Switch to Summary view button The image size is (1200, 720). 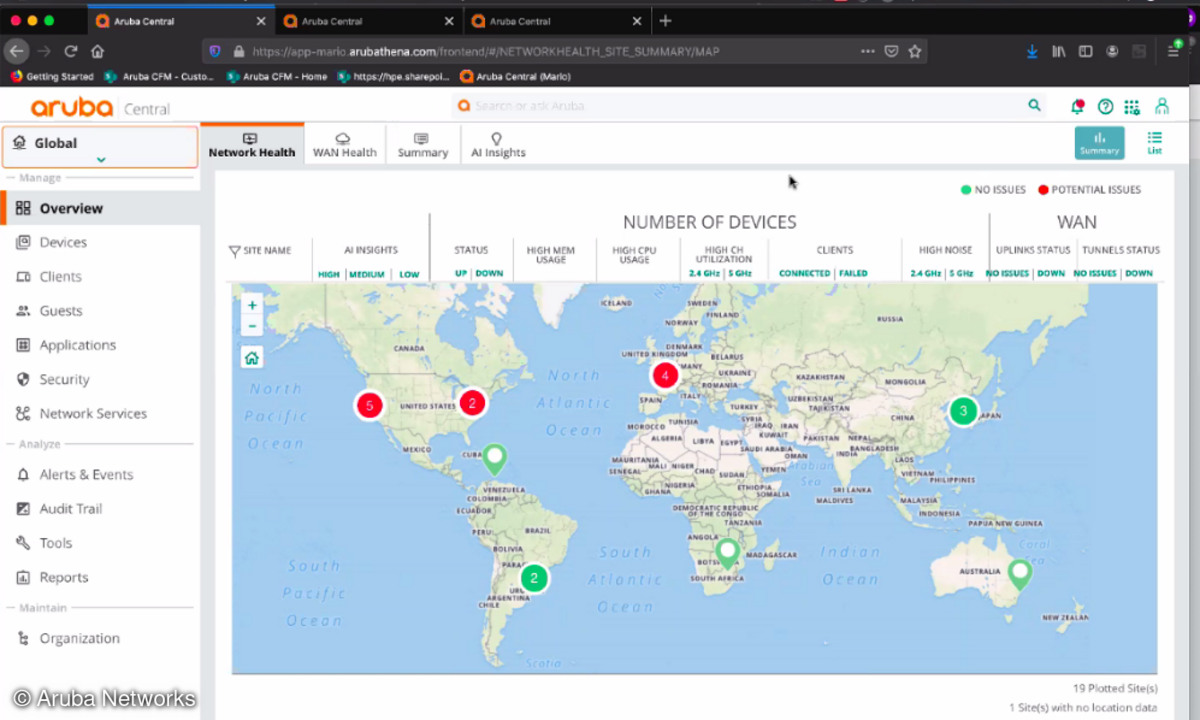click(1099, 143)
